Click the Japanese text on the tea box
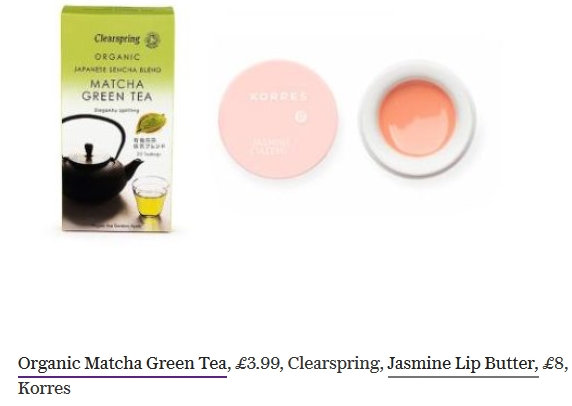This screenshot has height=406, width=572. [x=151, y=143]
